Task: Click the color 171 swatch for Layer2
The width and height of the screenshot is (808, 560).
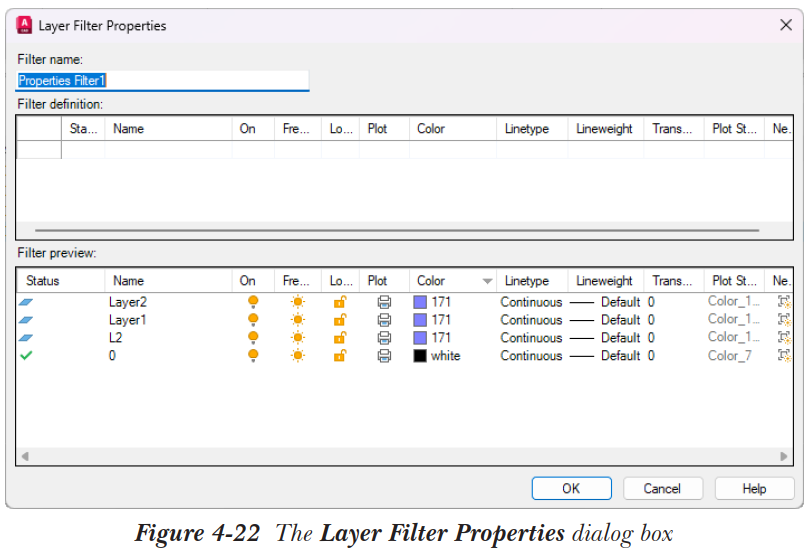Action: (420, 302)
